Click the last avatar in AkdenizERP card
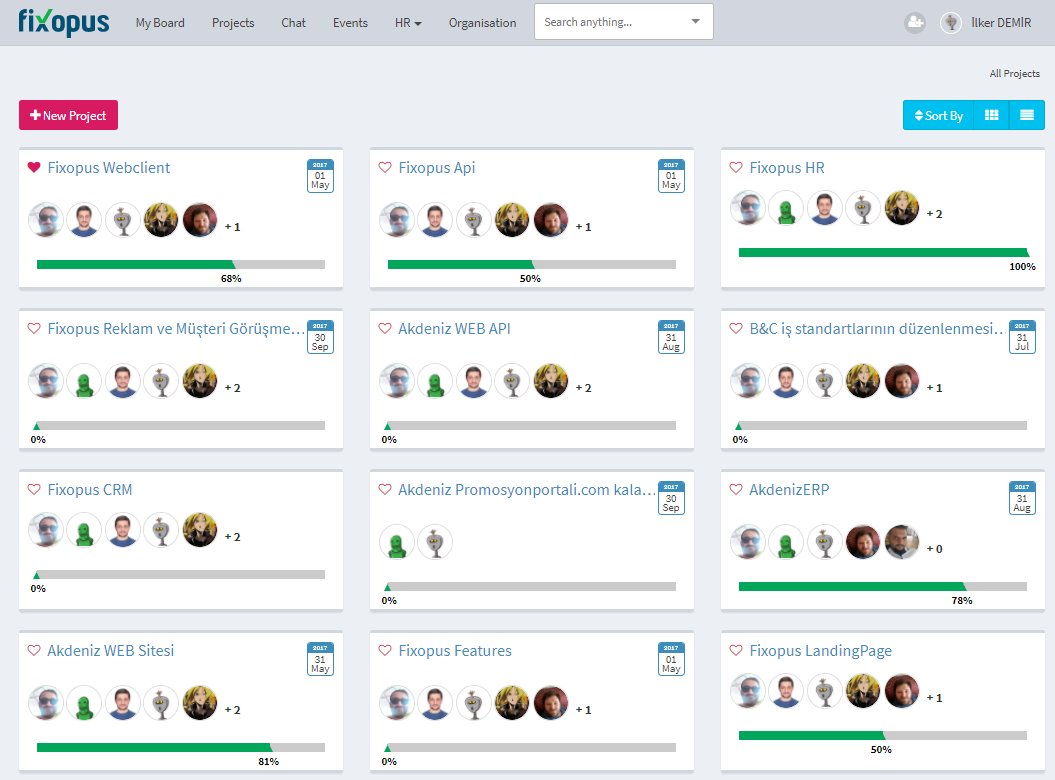 point(902,542)
